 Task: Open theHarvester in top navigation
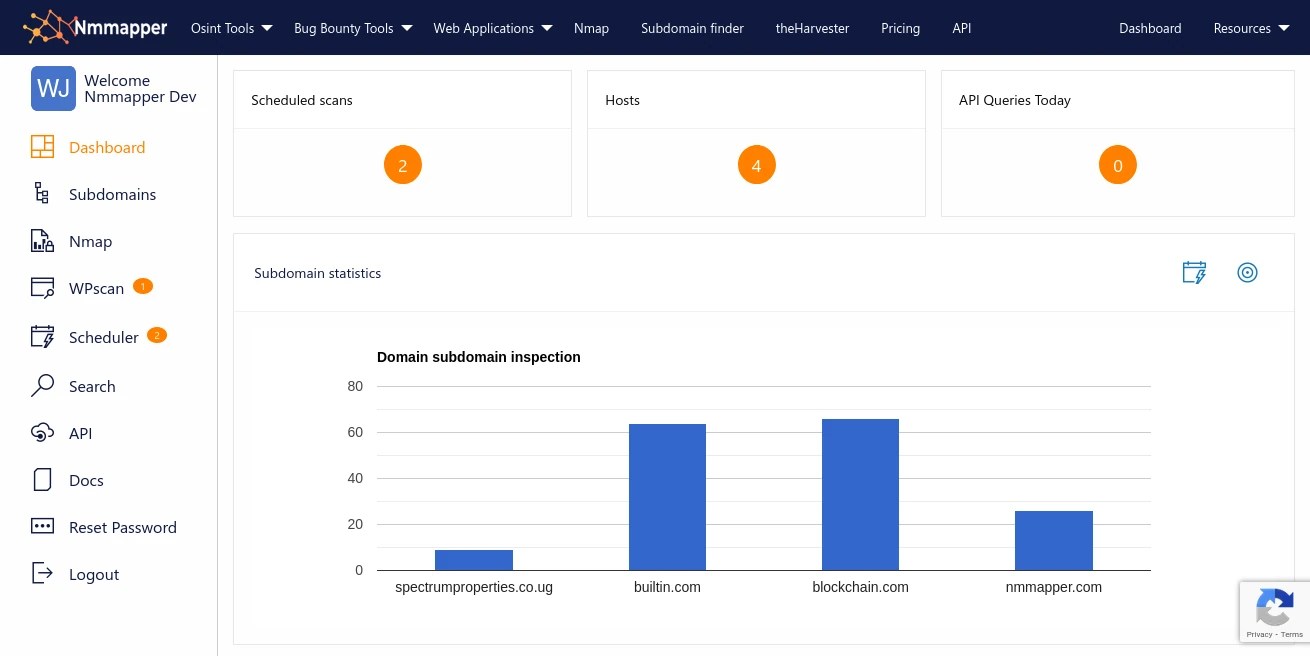pos(812,28)
